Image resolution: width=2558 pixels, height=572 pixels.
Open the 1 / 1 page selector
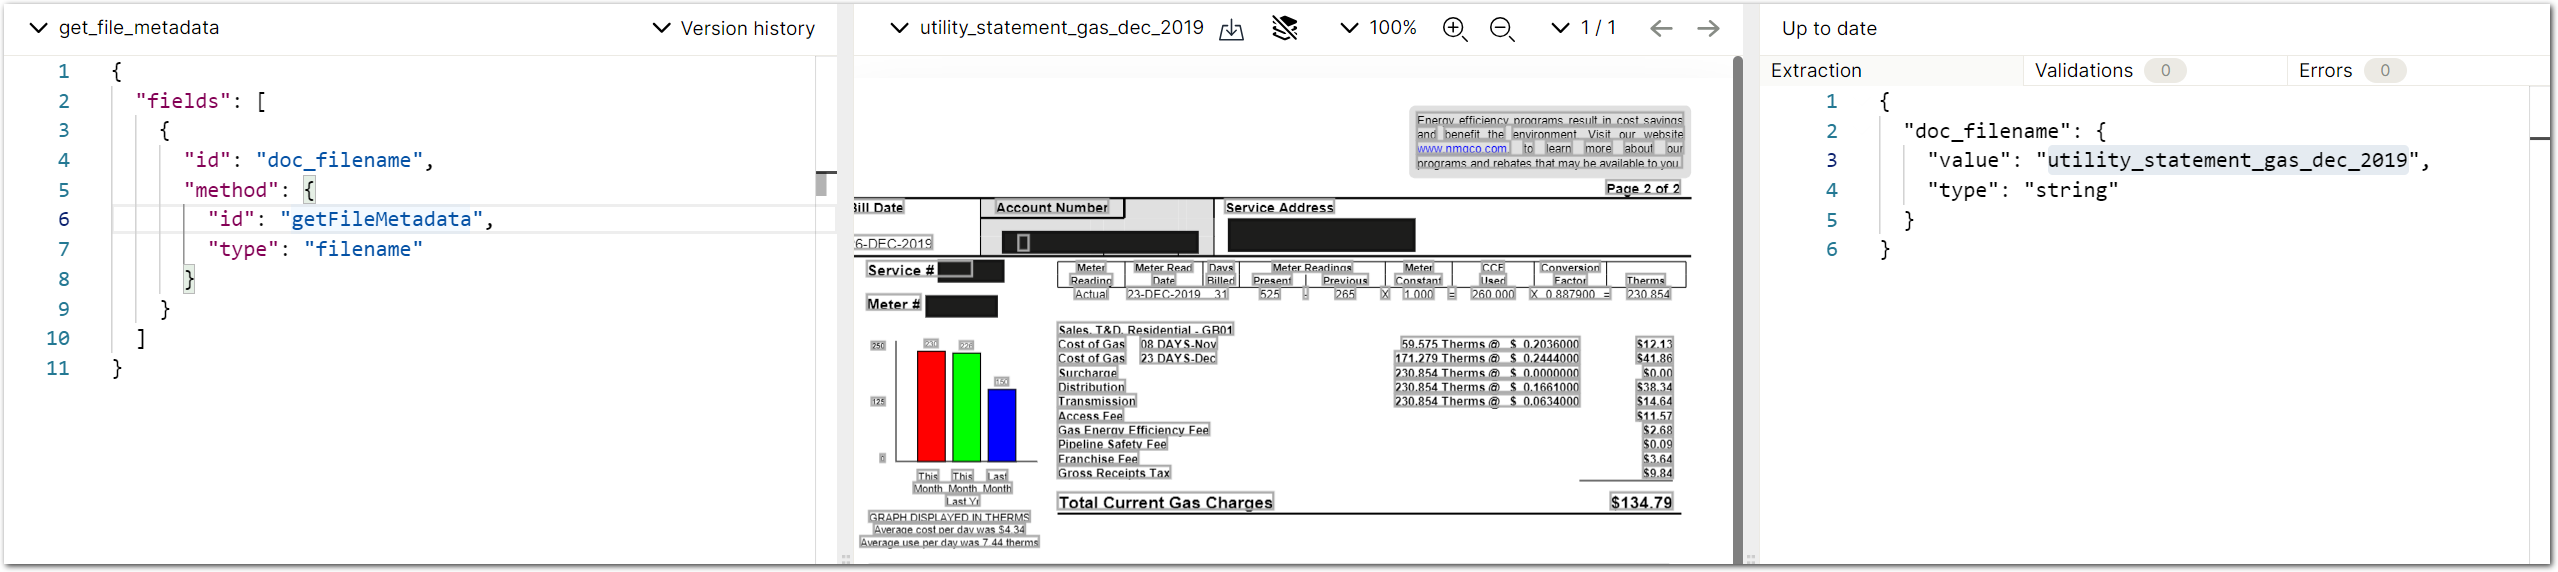1583,28
